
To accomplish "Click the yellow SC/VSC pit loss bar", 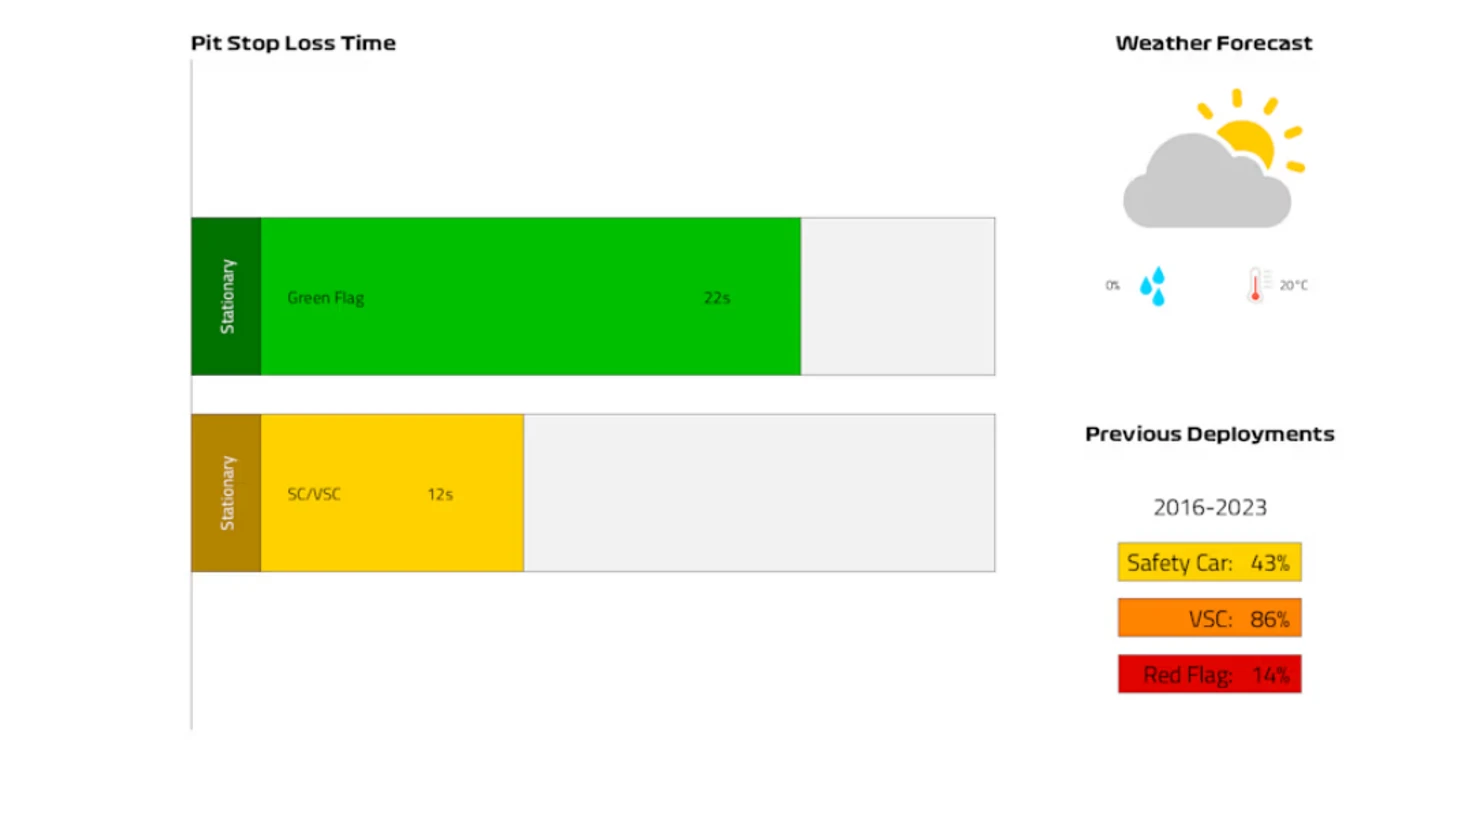I will tap(392, 493).
